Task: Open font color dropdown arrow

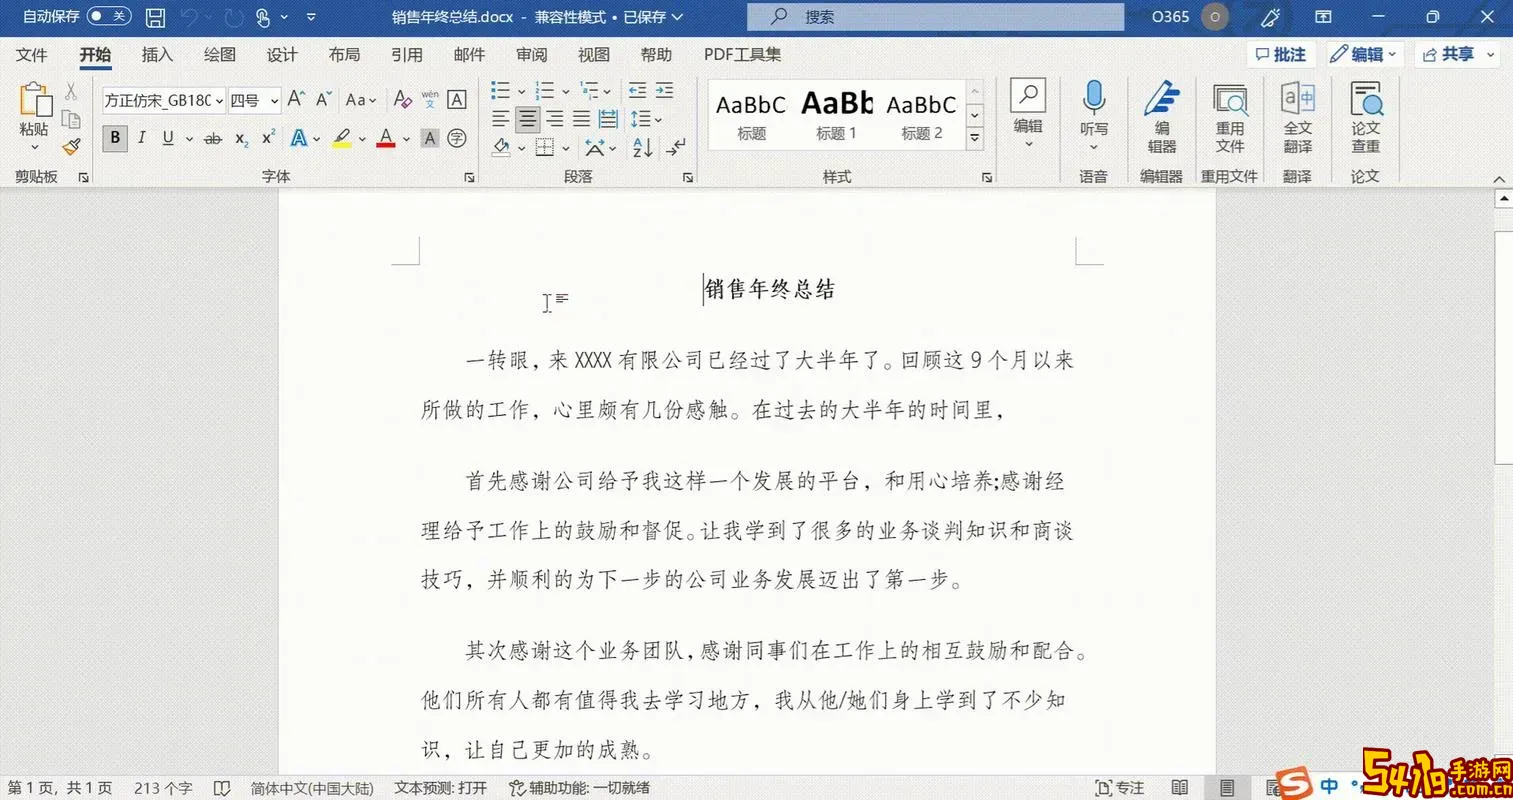Action: (x=407, y=139)
